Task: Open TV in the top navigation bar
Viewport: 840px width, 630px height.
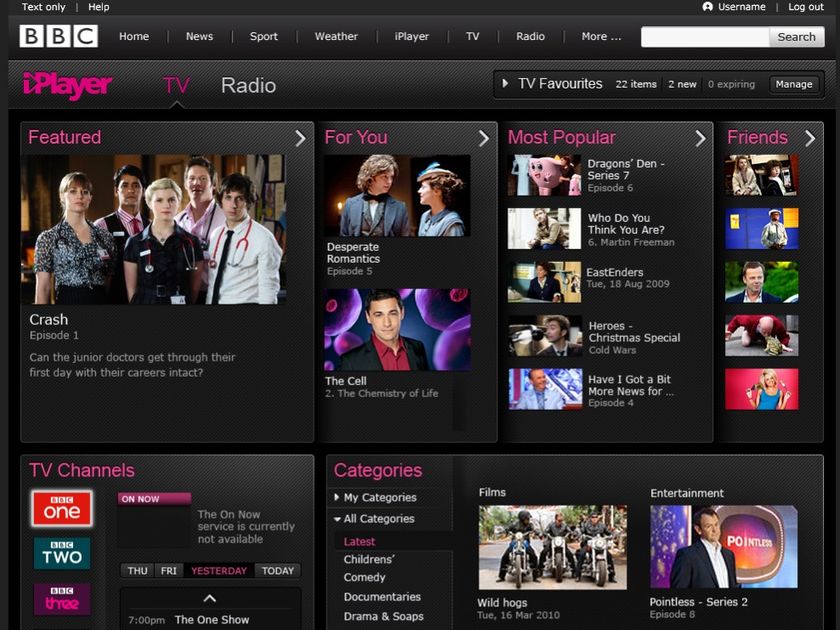Action: tap(472, 36)
